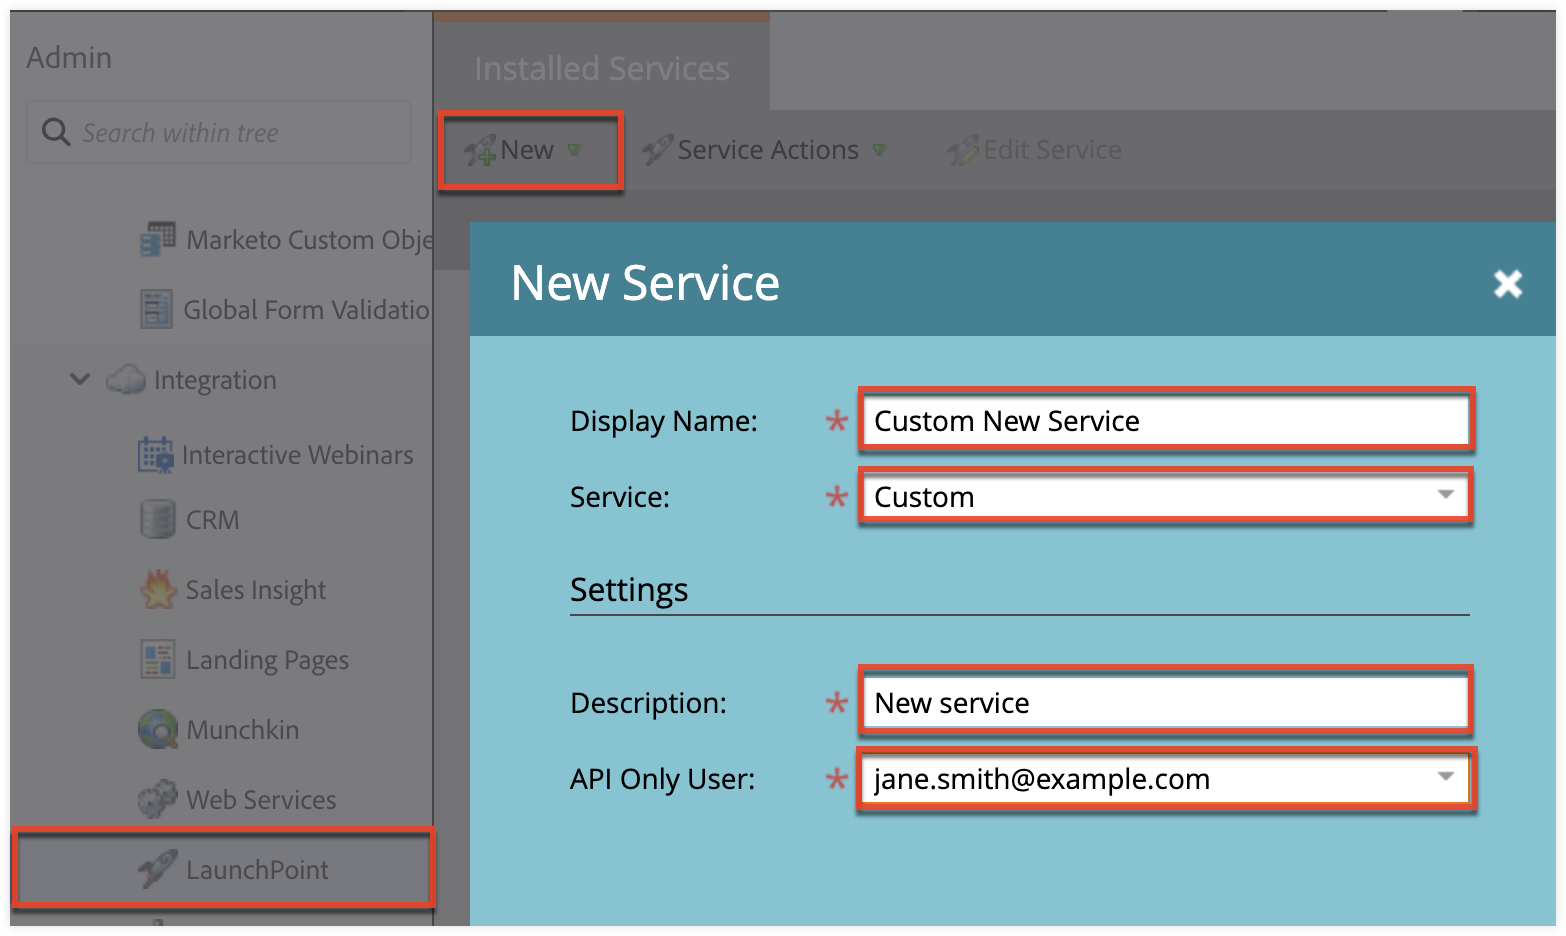1566x936 pixels.
Task: Click inside the Display Name field
Action: [x=1164, y=420]
